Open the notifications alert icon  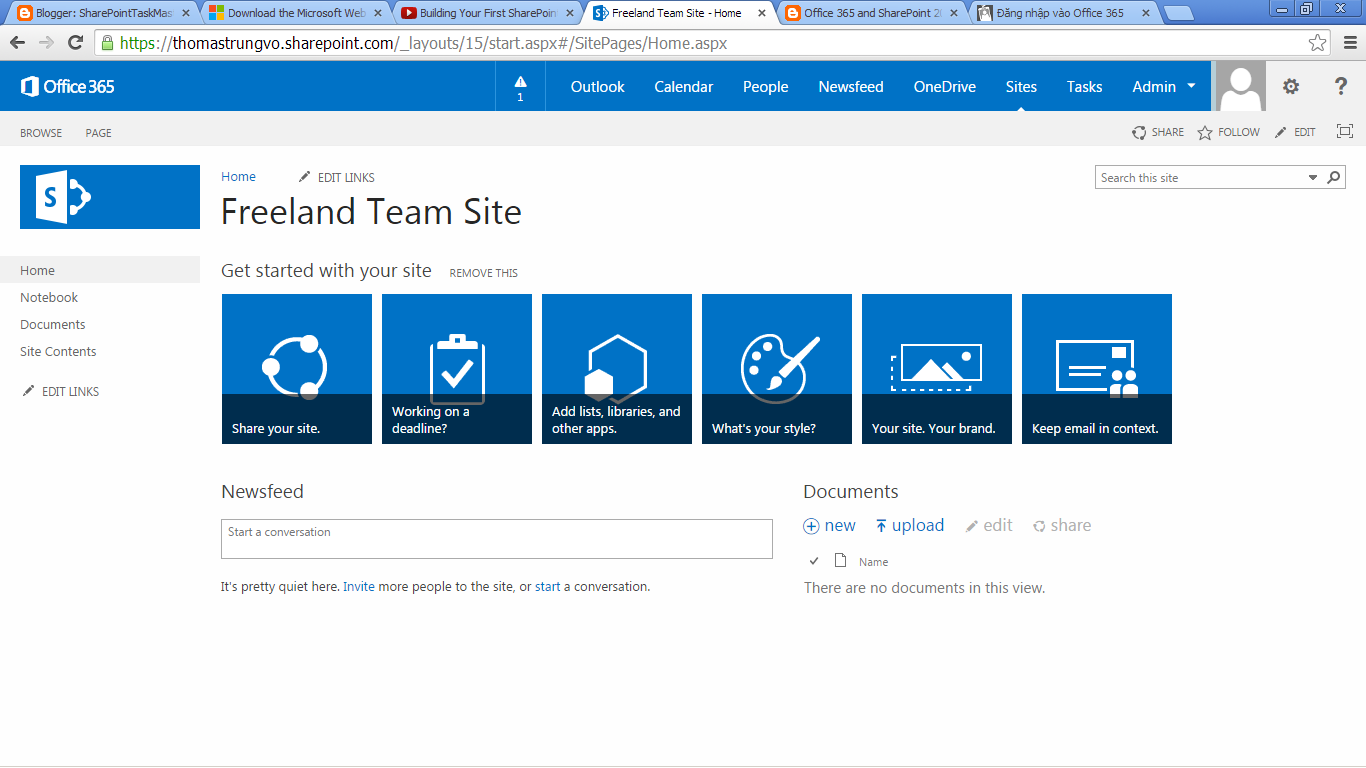520,87
